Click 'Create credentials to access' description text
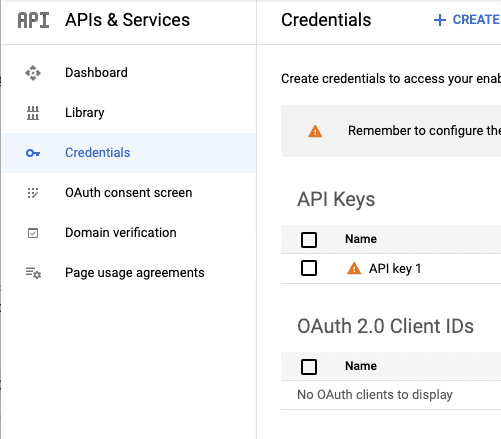Image resolution: width=501 pixels, height=439 pixels. 391,79
